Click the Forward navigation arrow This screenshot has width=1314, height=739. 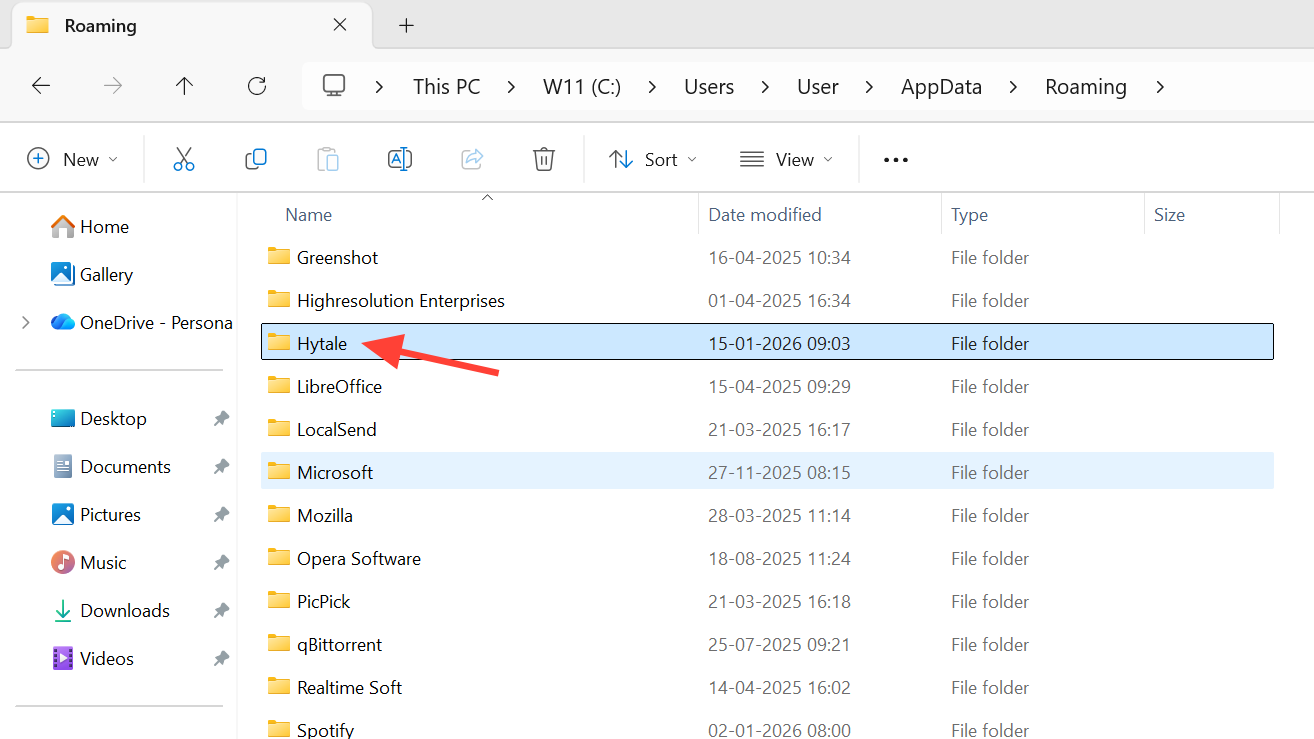113,86
